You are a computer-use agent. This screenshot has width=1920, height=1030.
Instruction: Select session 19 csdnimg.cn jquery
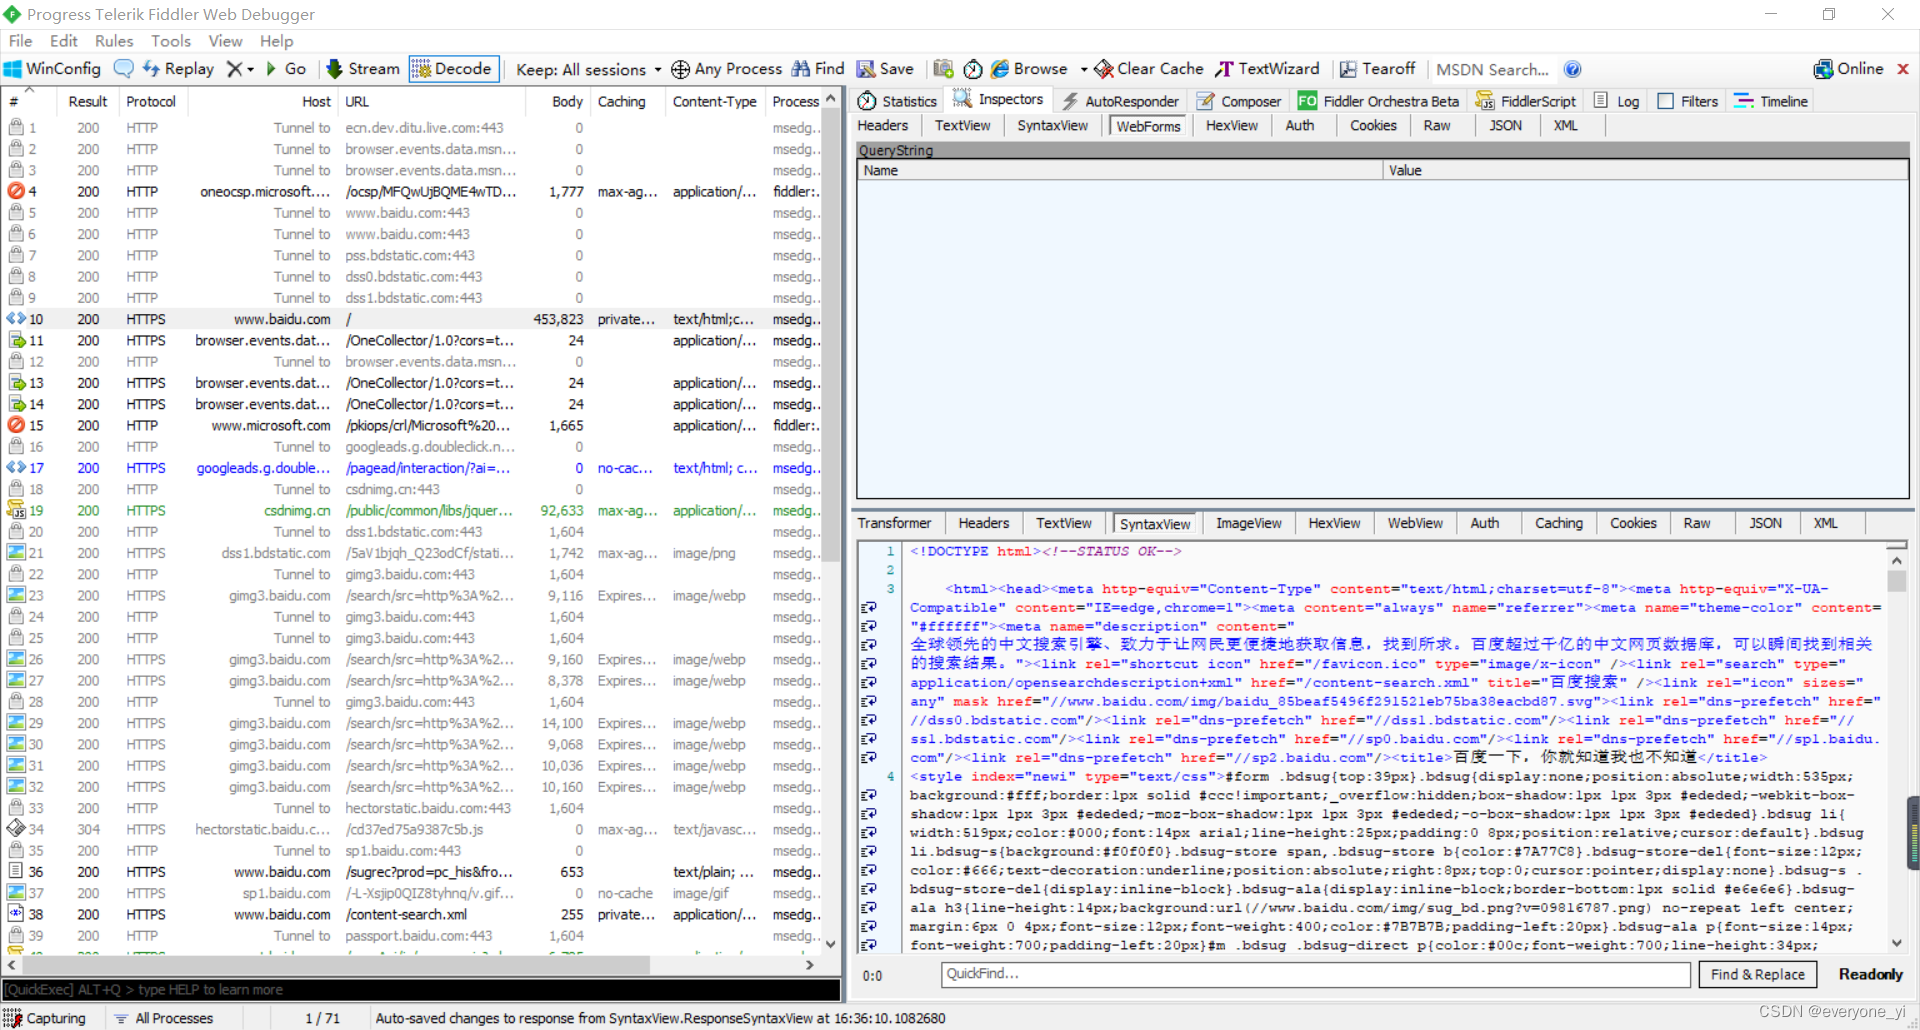(x=413, y=511)
